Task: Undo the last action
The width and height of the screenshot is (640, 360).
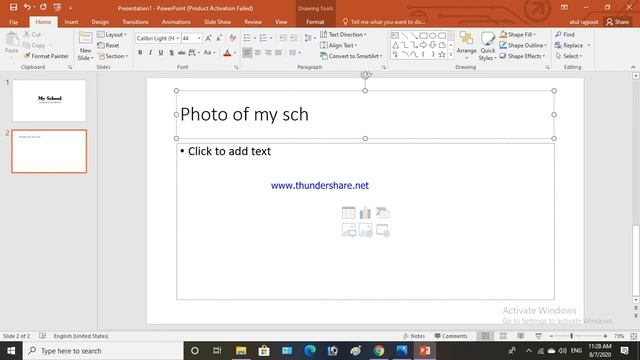Action: pos(27,7)
